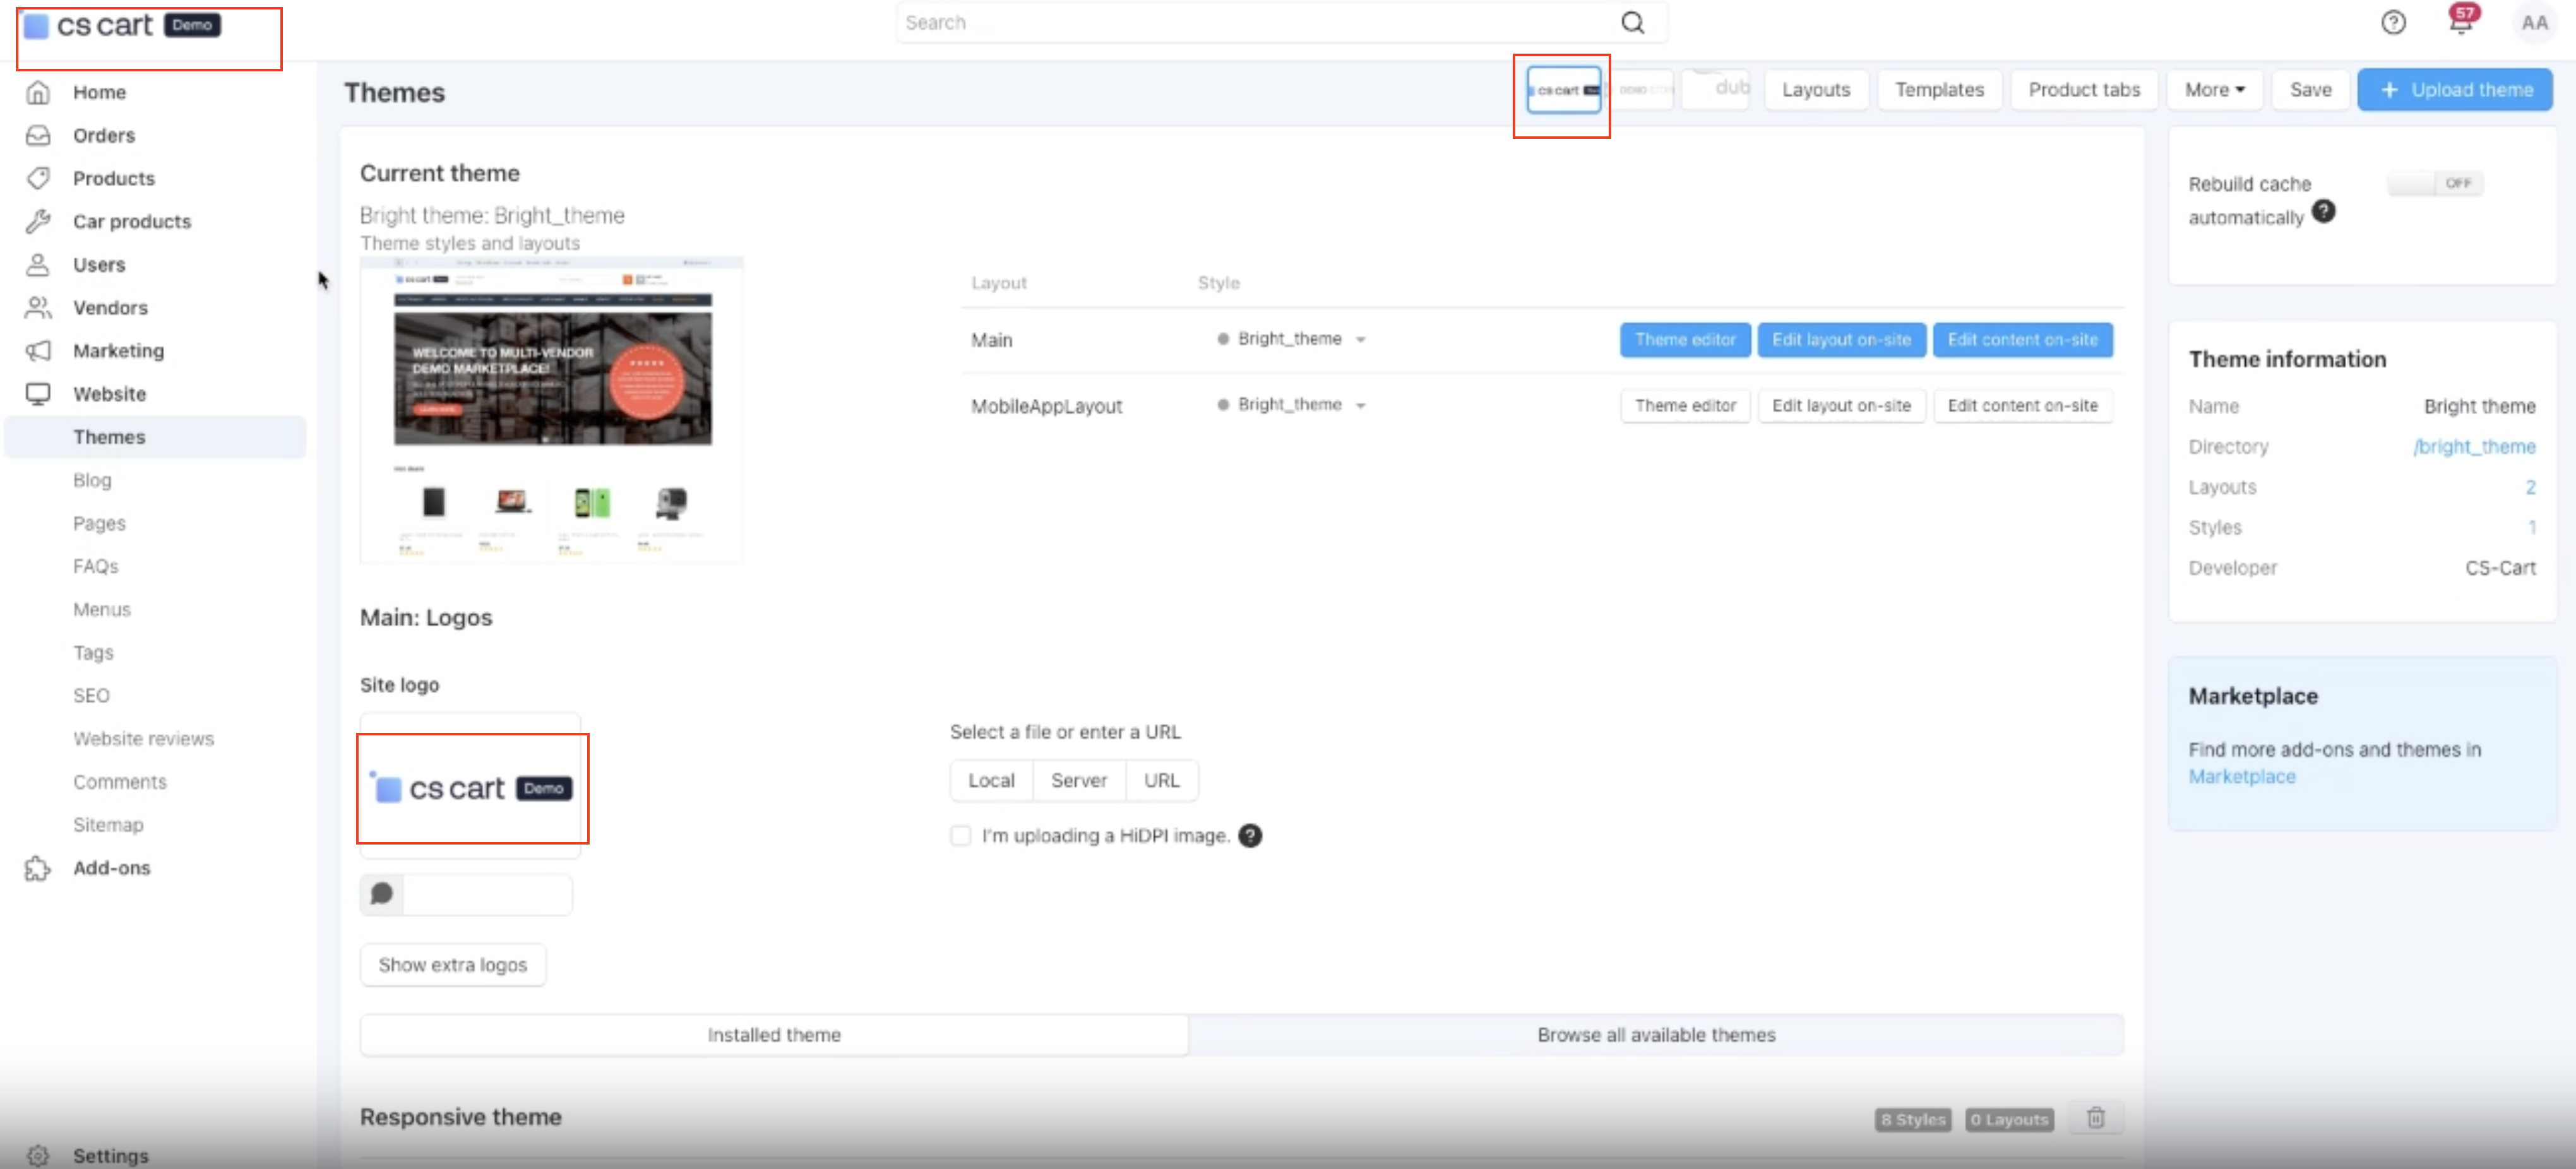The height and width of the screenshot is (1169, 2576).
Task: Open Theme editor for Main layout
Action: [1685, 340]
